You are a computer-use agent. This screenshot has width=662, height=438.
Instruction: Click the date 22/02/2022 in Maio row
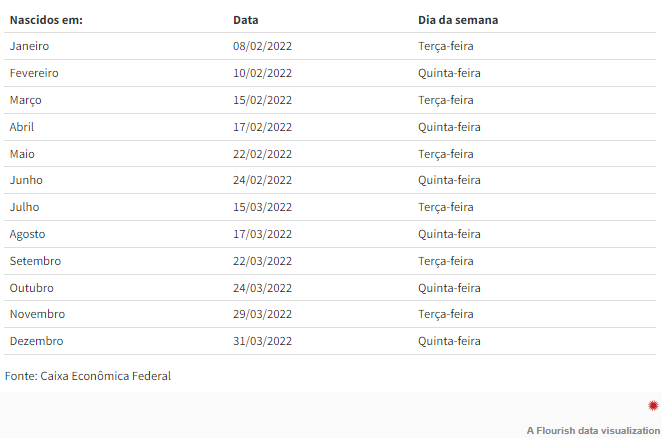point(262,154)
